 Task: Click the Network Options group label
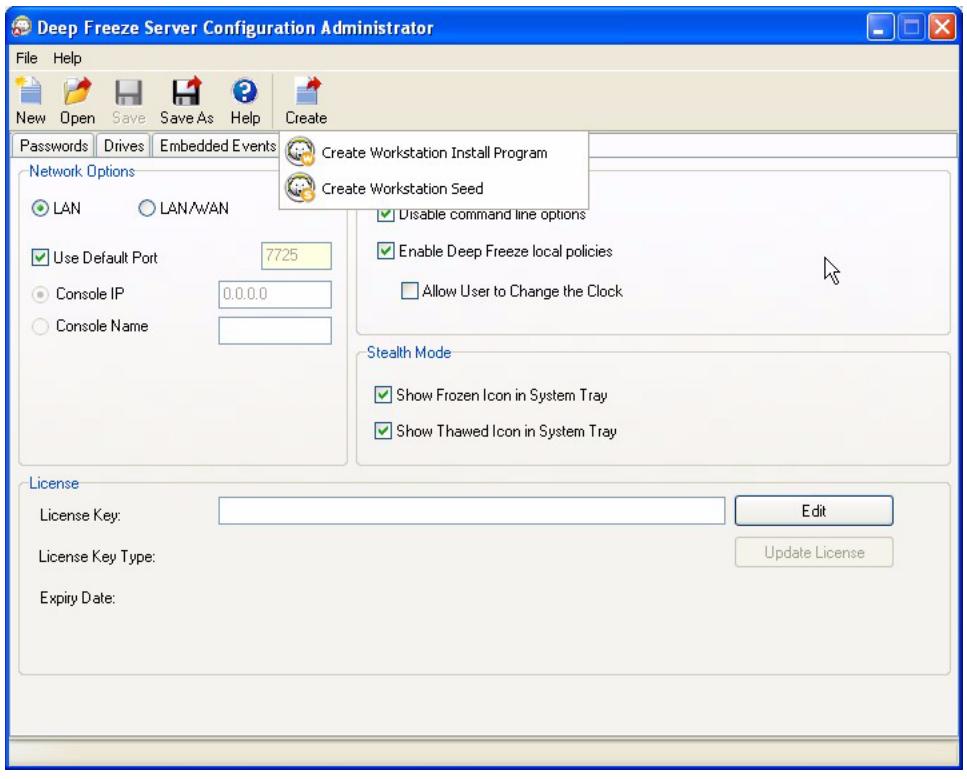[81, 171]
